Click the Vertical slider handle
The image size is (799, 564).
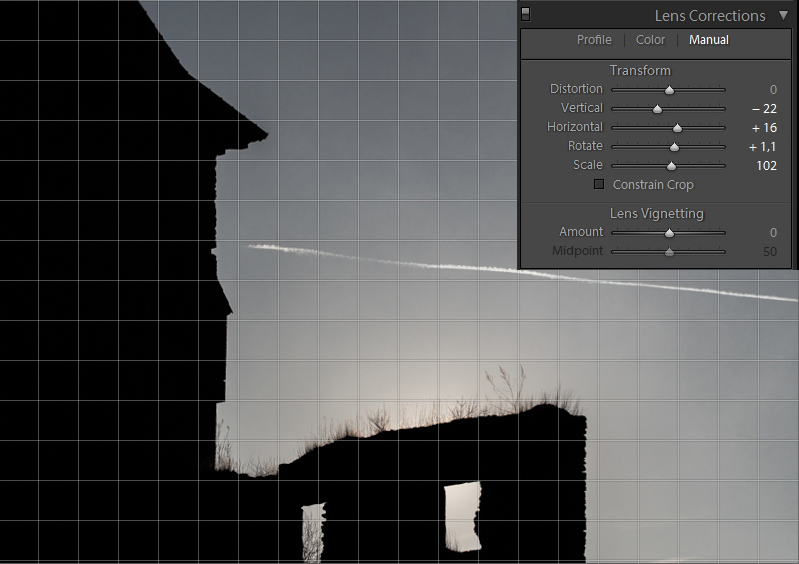coord(657,109)
